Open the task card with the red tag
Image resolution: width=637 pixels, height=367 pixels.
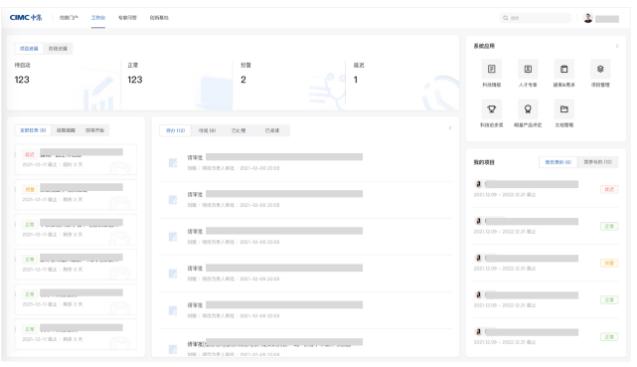pos(76,159)
